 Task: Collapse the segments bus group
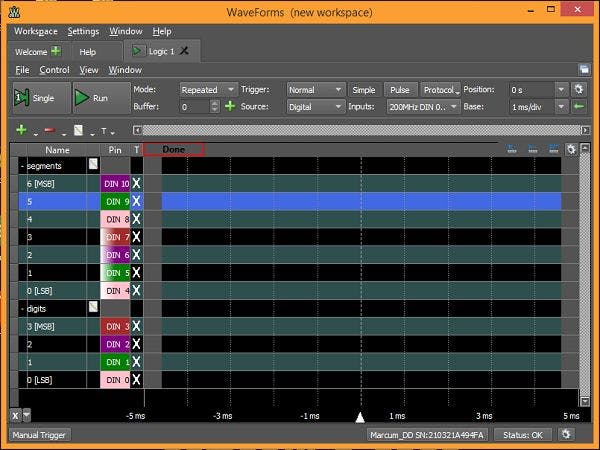22,166
